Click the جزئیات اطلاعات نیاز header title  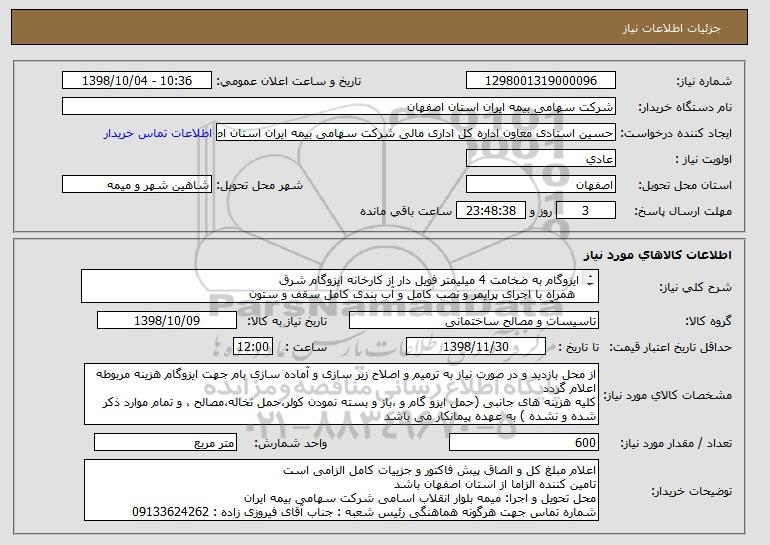point(671,28)
